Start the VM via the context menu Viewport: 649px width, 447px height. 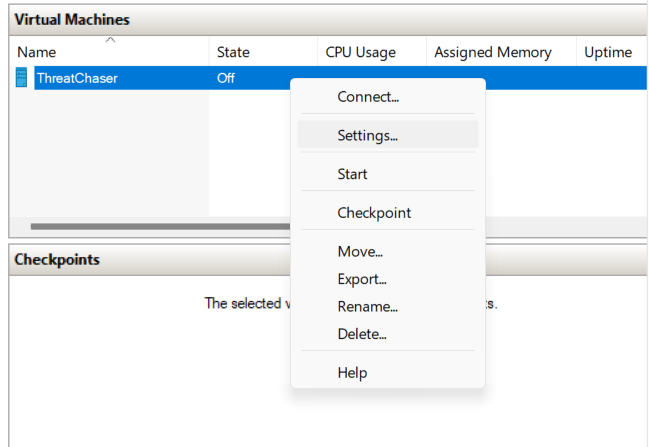point(352,174)
